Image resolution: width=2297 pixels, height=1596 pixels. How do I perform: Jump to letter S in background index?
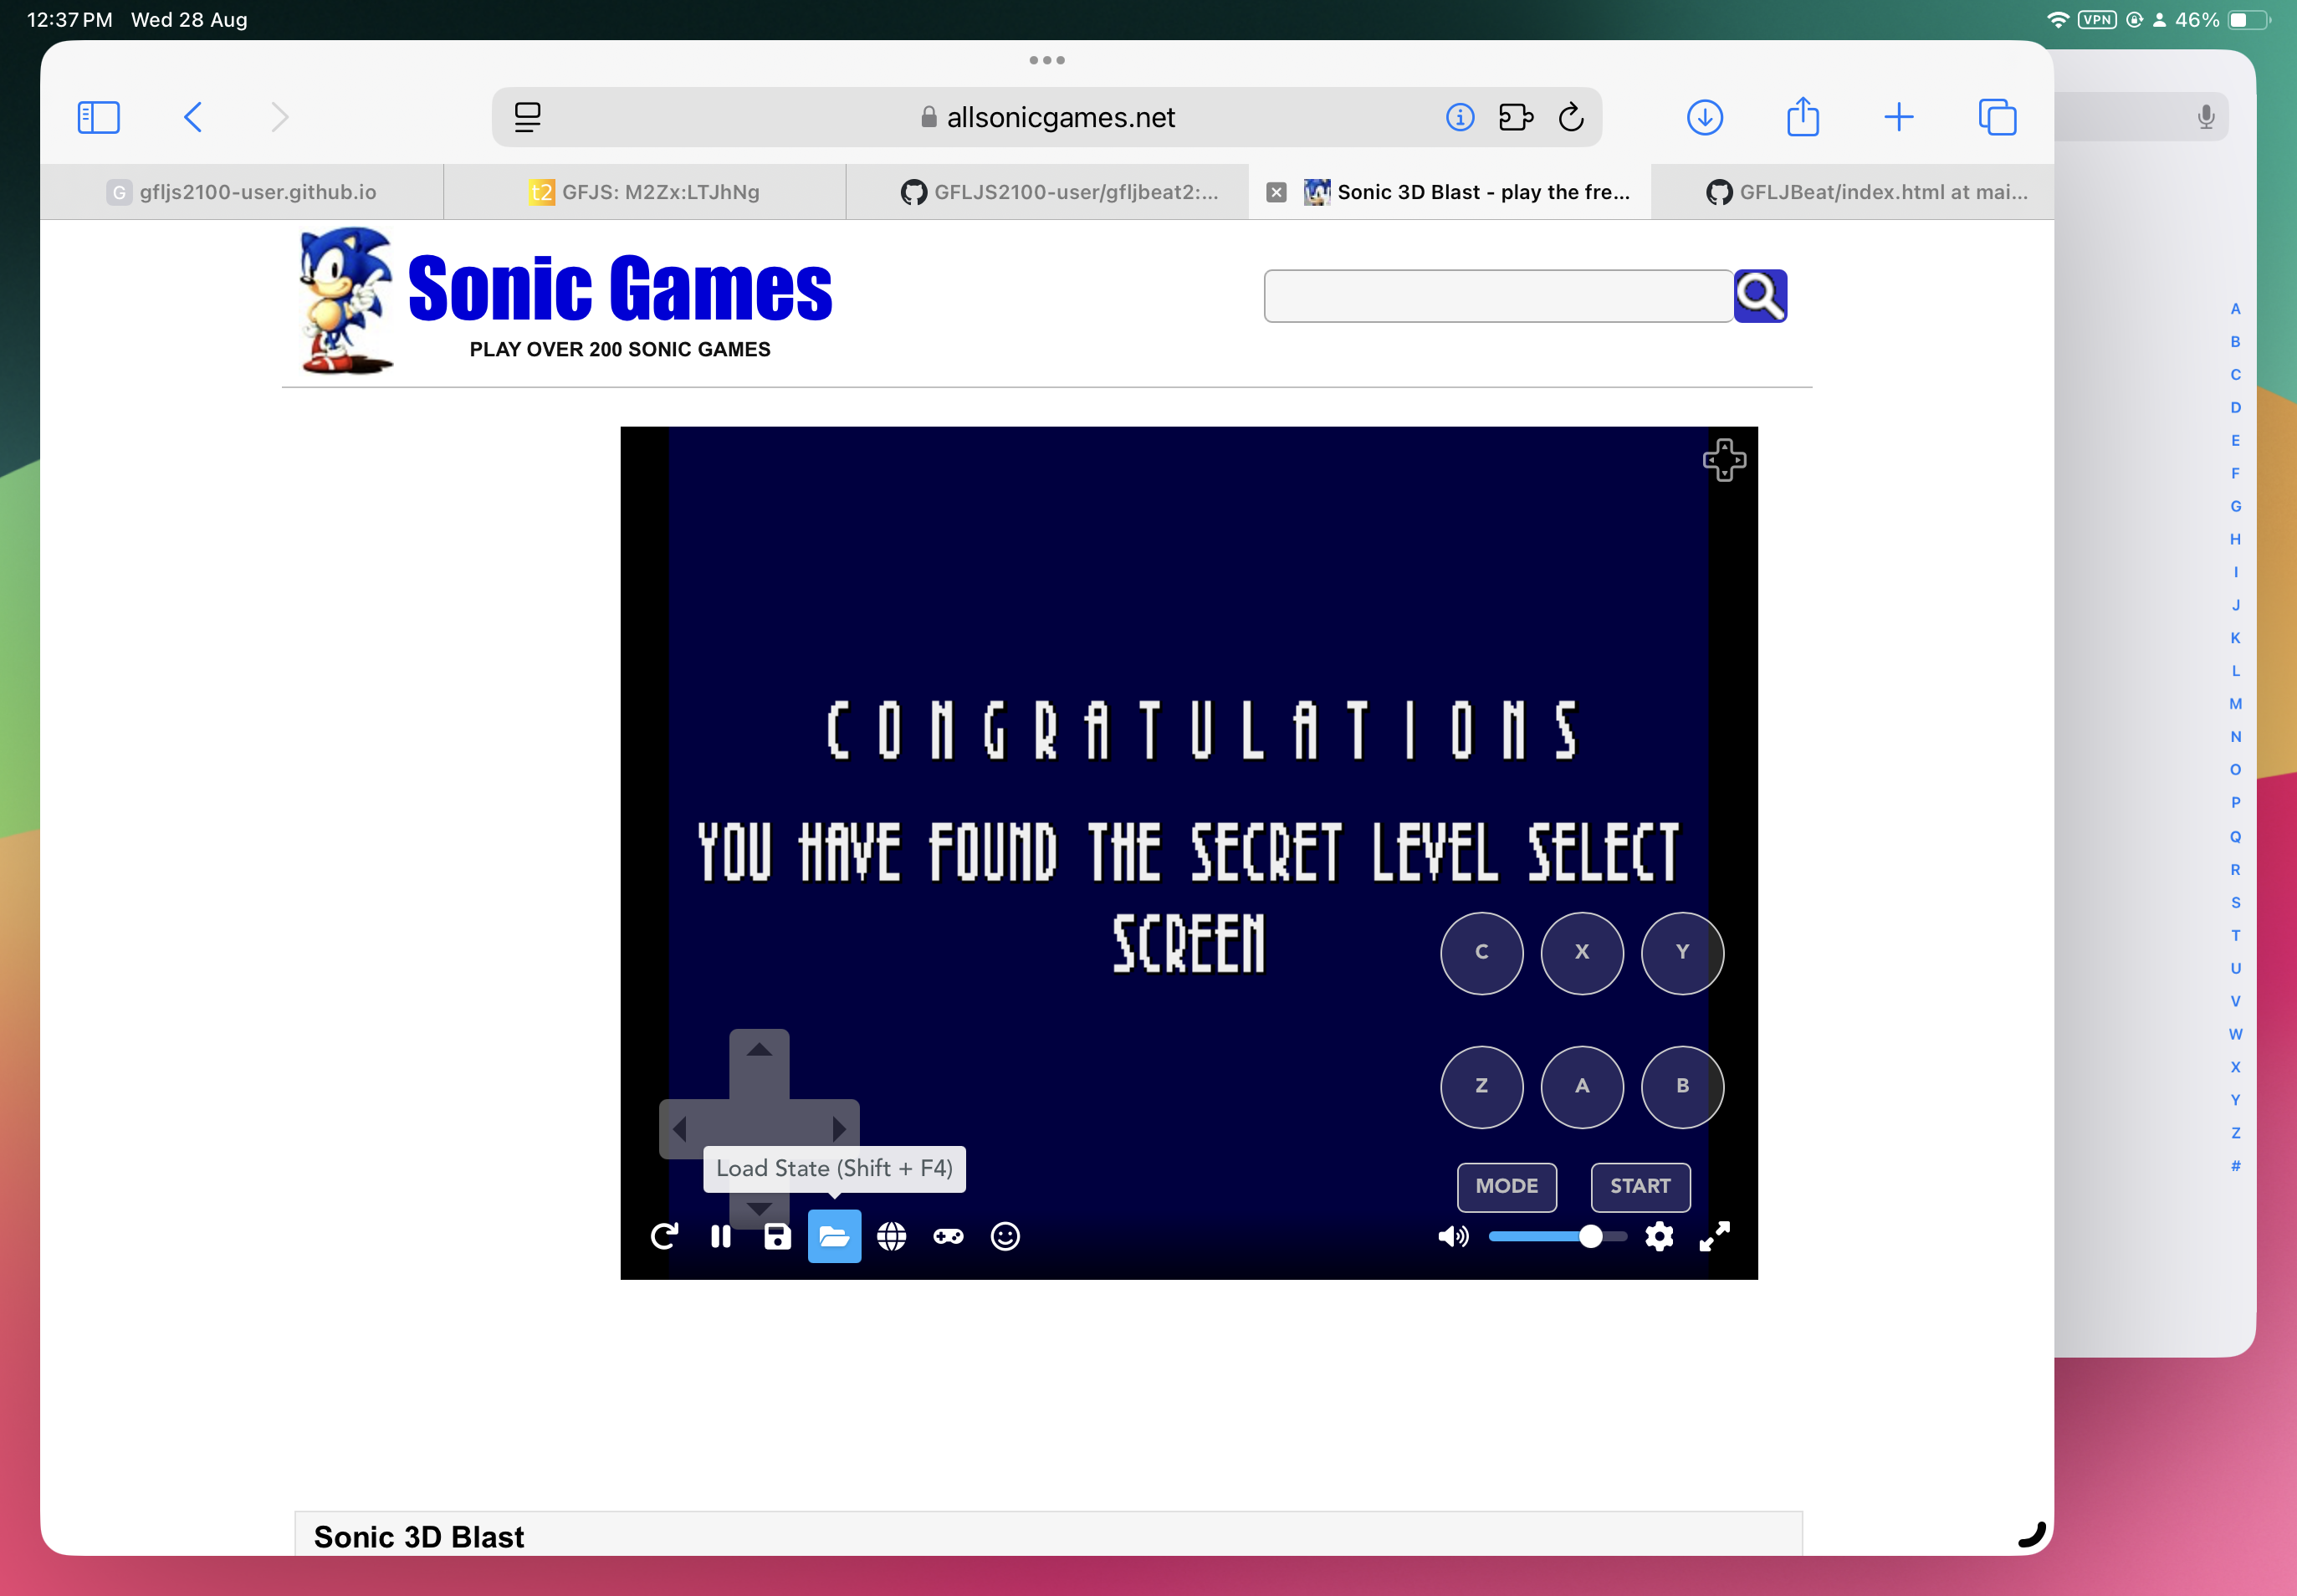click(2234, 902)
